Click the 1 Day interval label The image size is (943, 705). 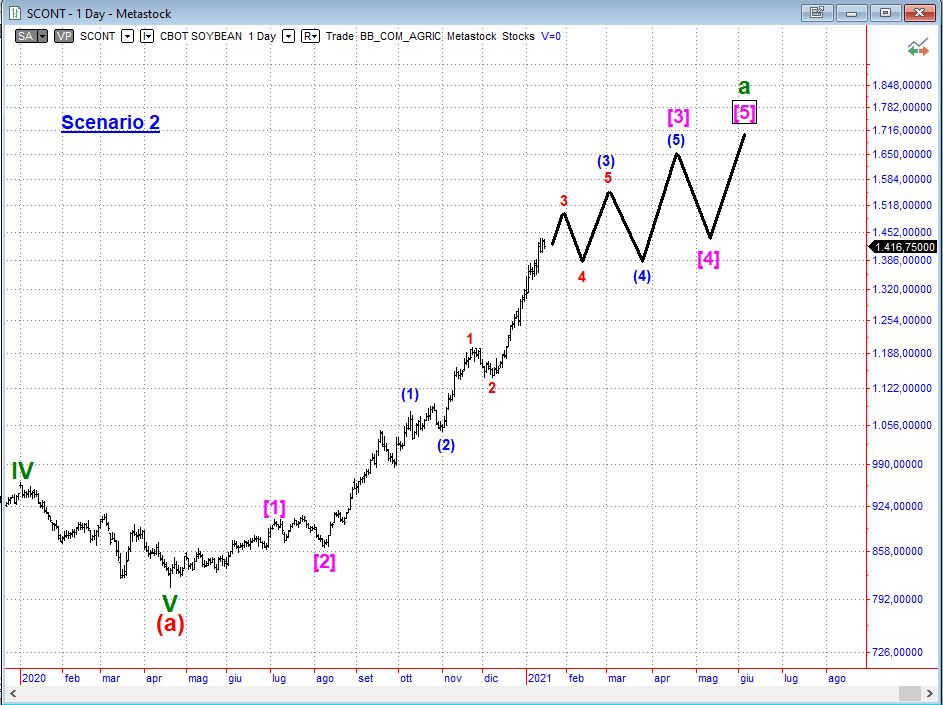(262, 36)
